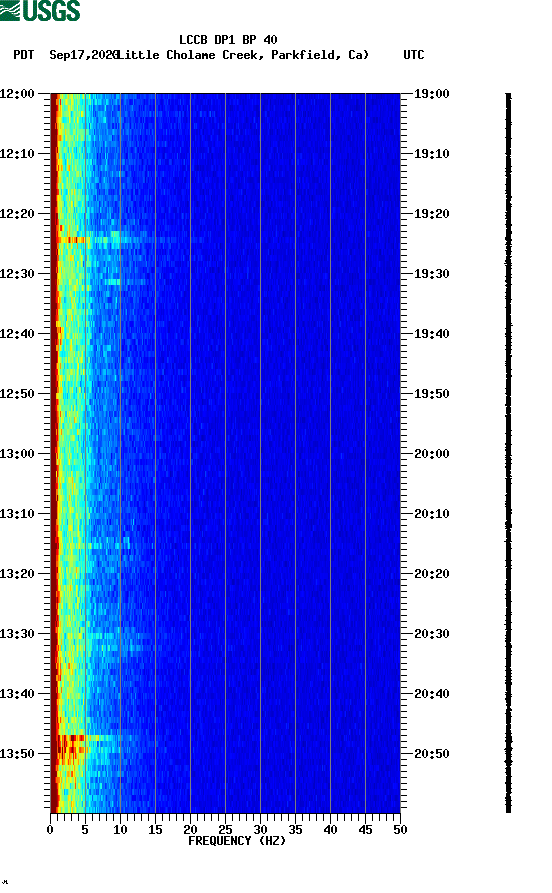The height and width of the screenshot is (893, 552).
Task: Click the 12:30 PDT time label
Action: [x=17, y=273]
